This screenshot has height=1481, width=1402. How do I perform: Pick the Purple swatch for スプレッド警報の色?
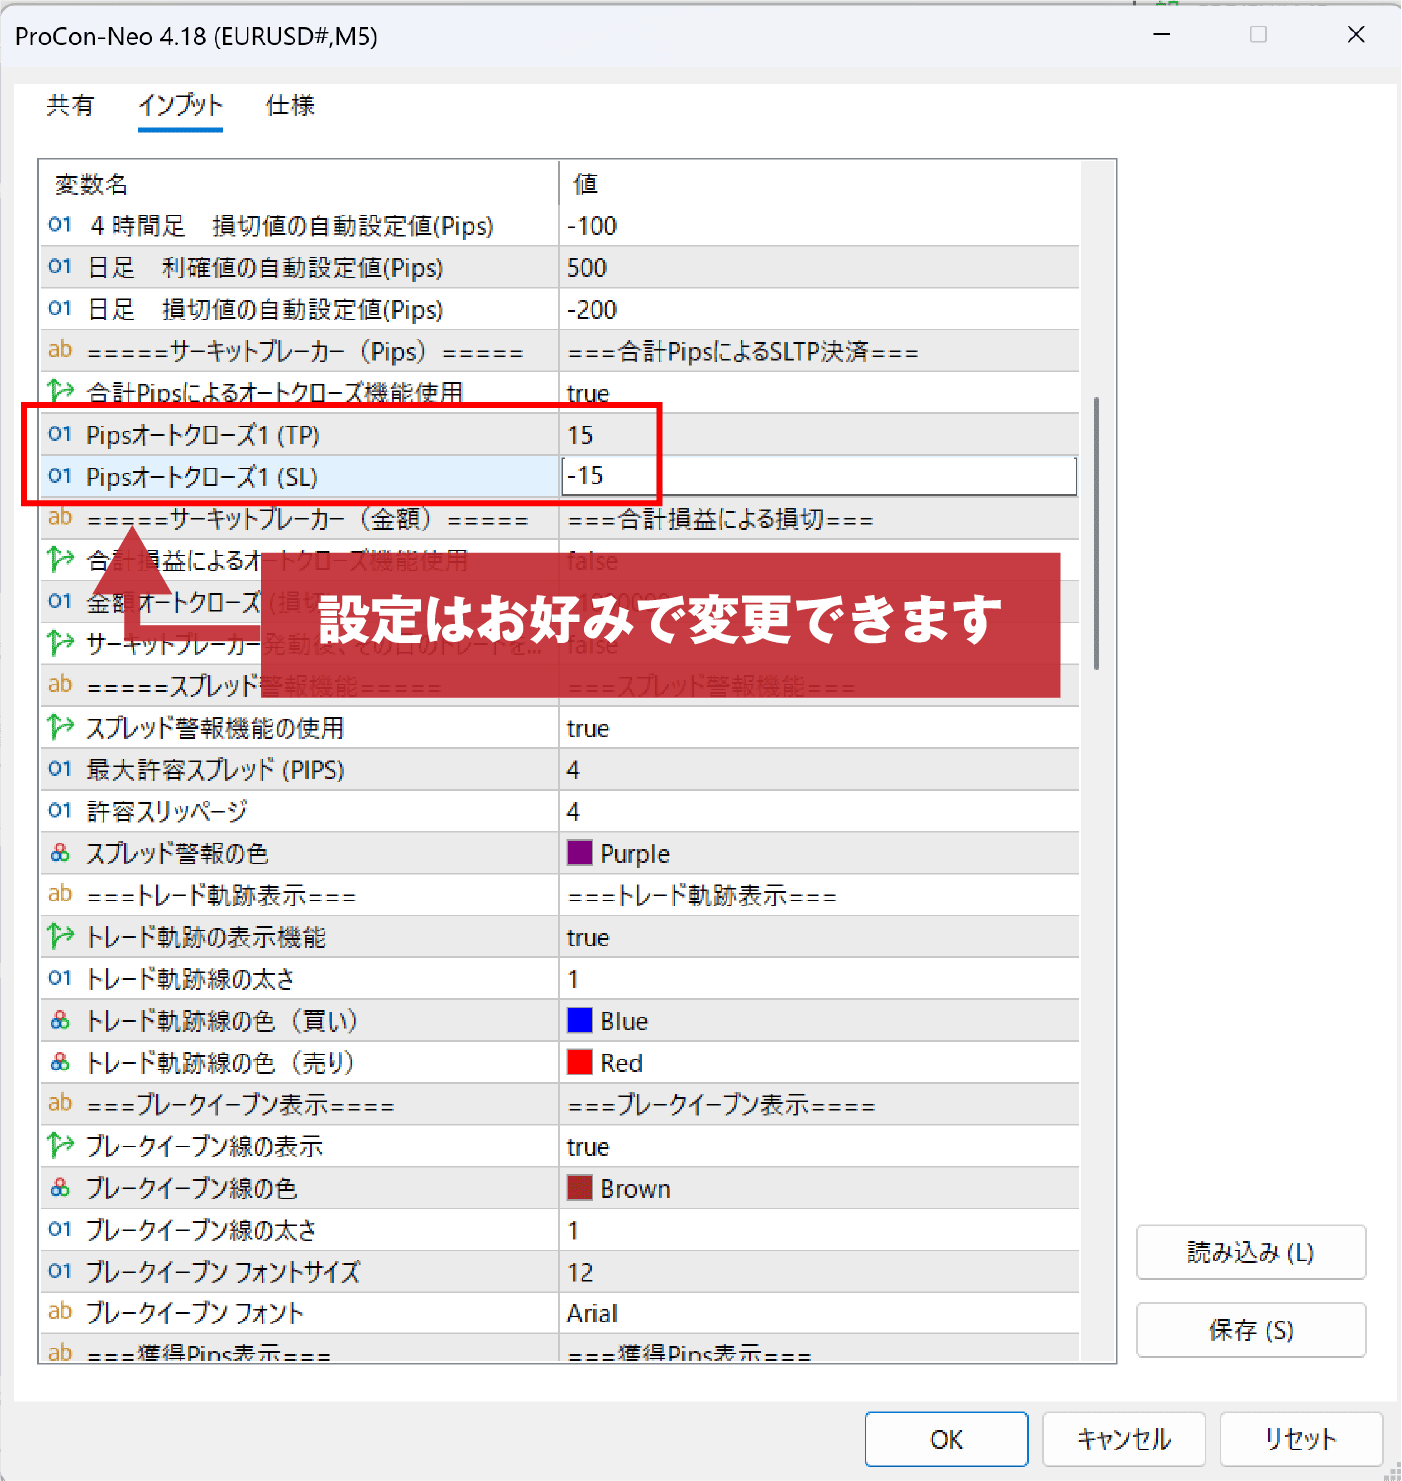coord(580,853)
